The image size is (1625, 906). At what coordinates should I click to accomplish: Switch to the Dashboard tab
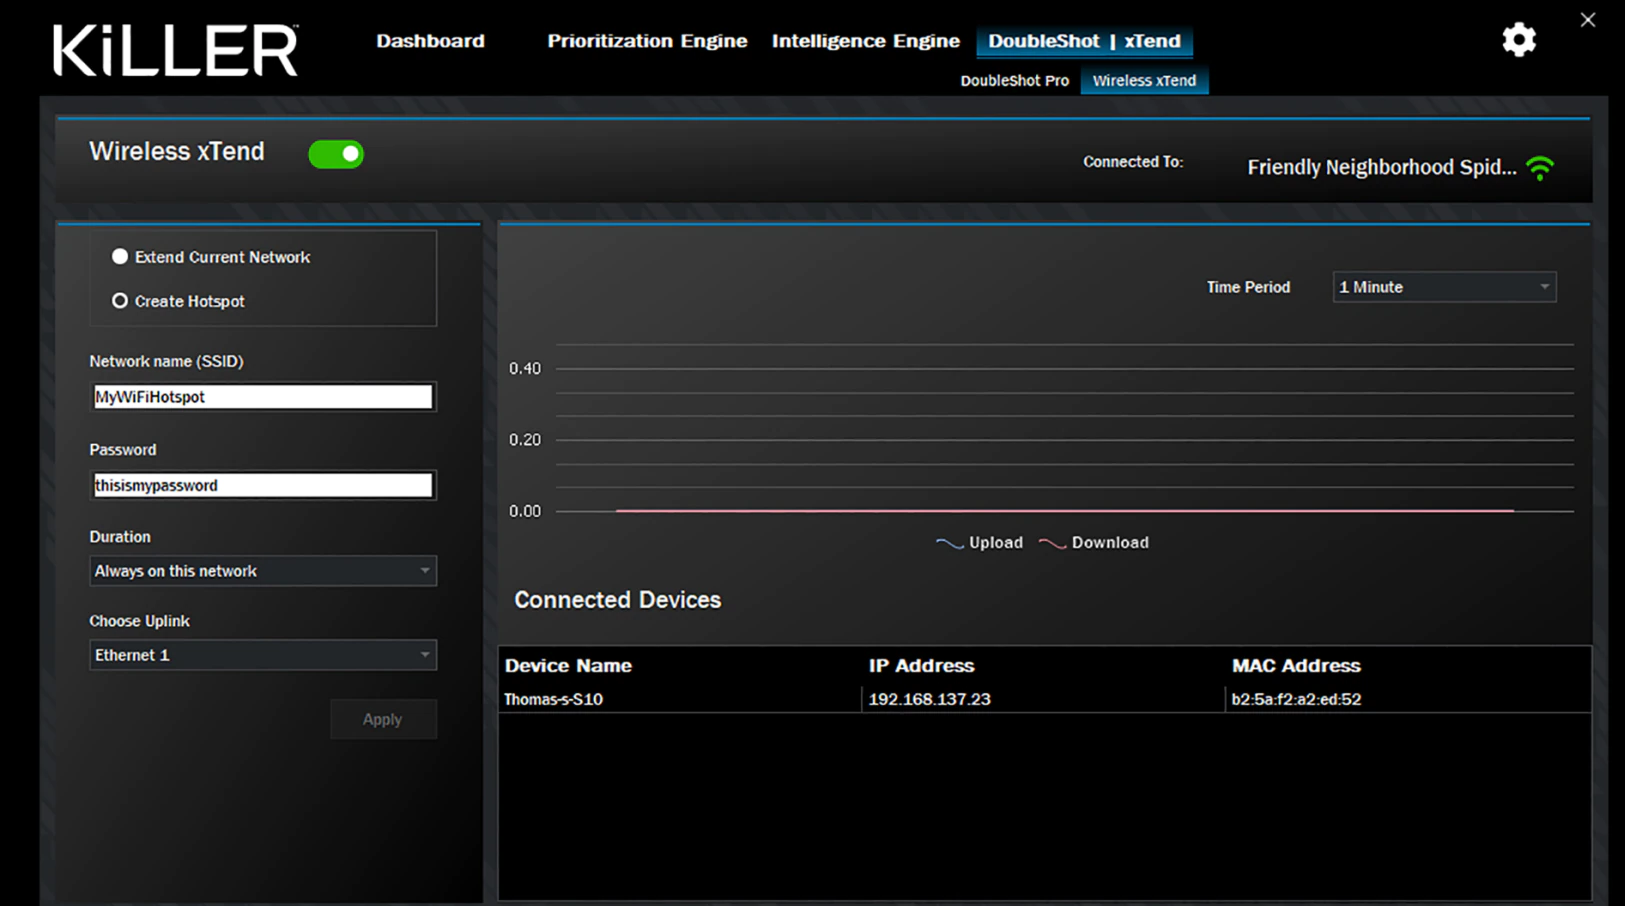point(430,41)
